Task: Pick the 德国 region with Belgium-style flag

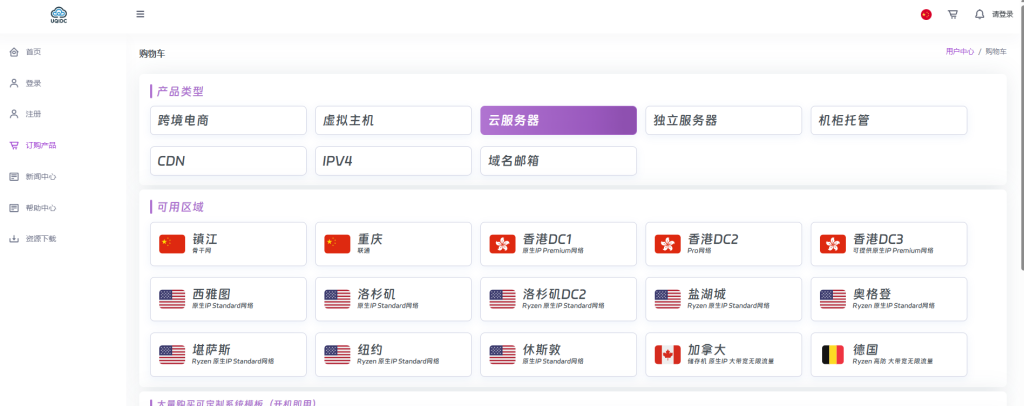Action: 888,354
